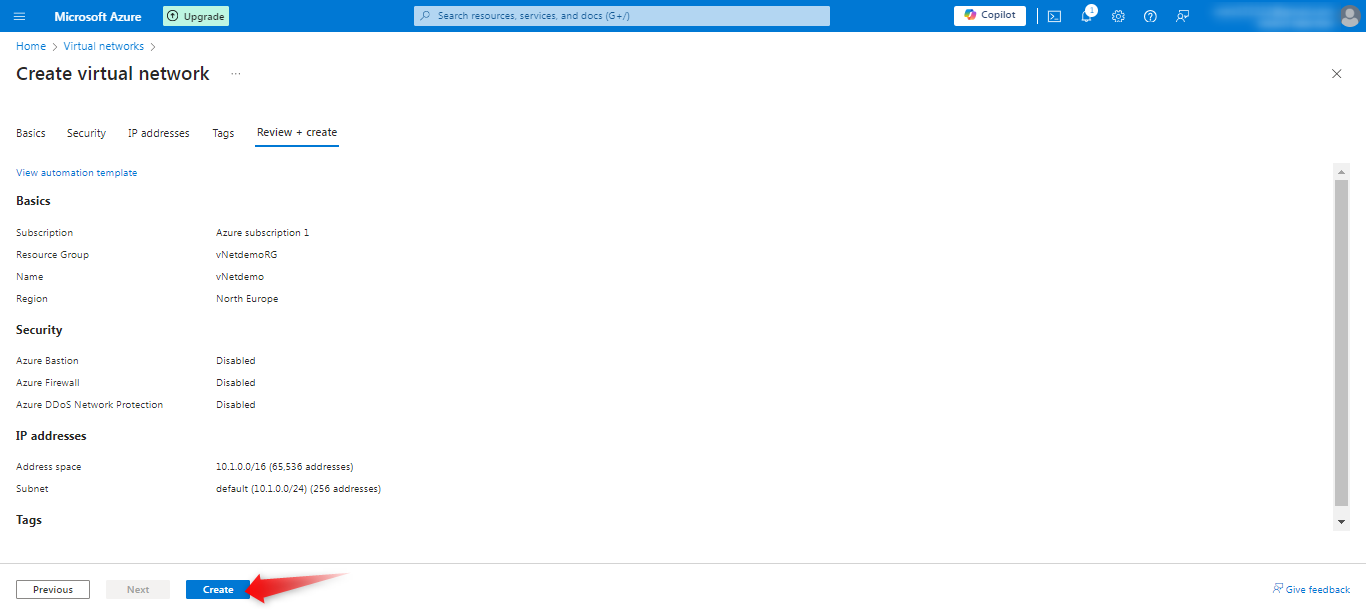1366x615 pixels.
Task: Click the Azure subscription 1 value
Action: click(263, 233)
